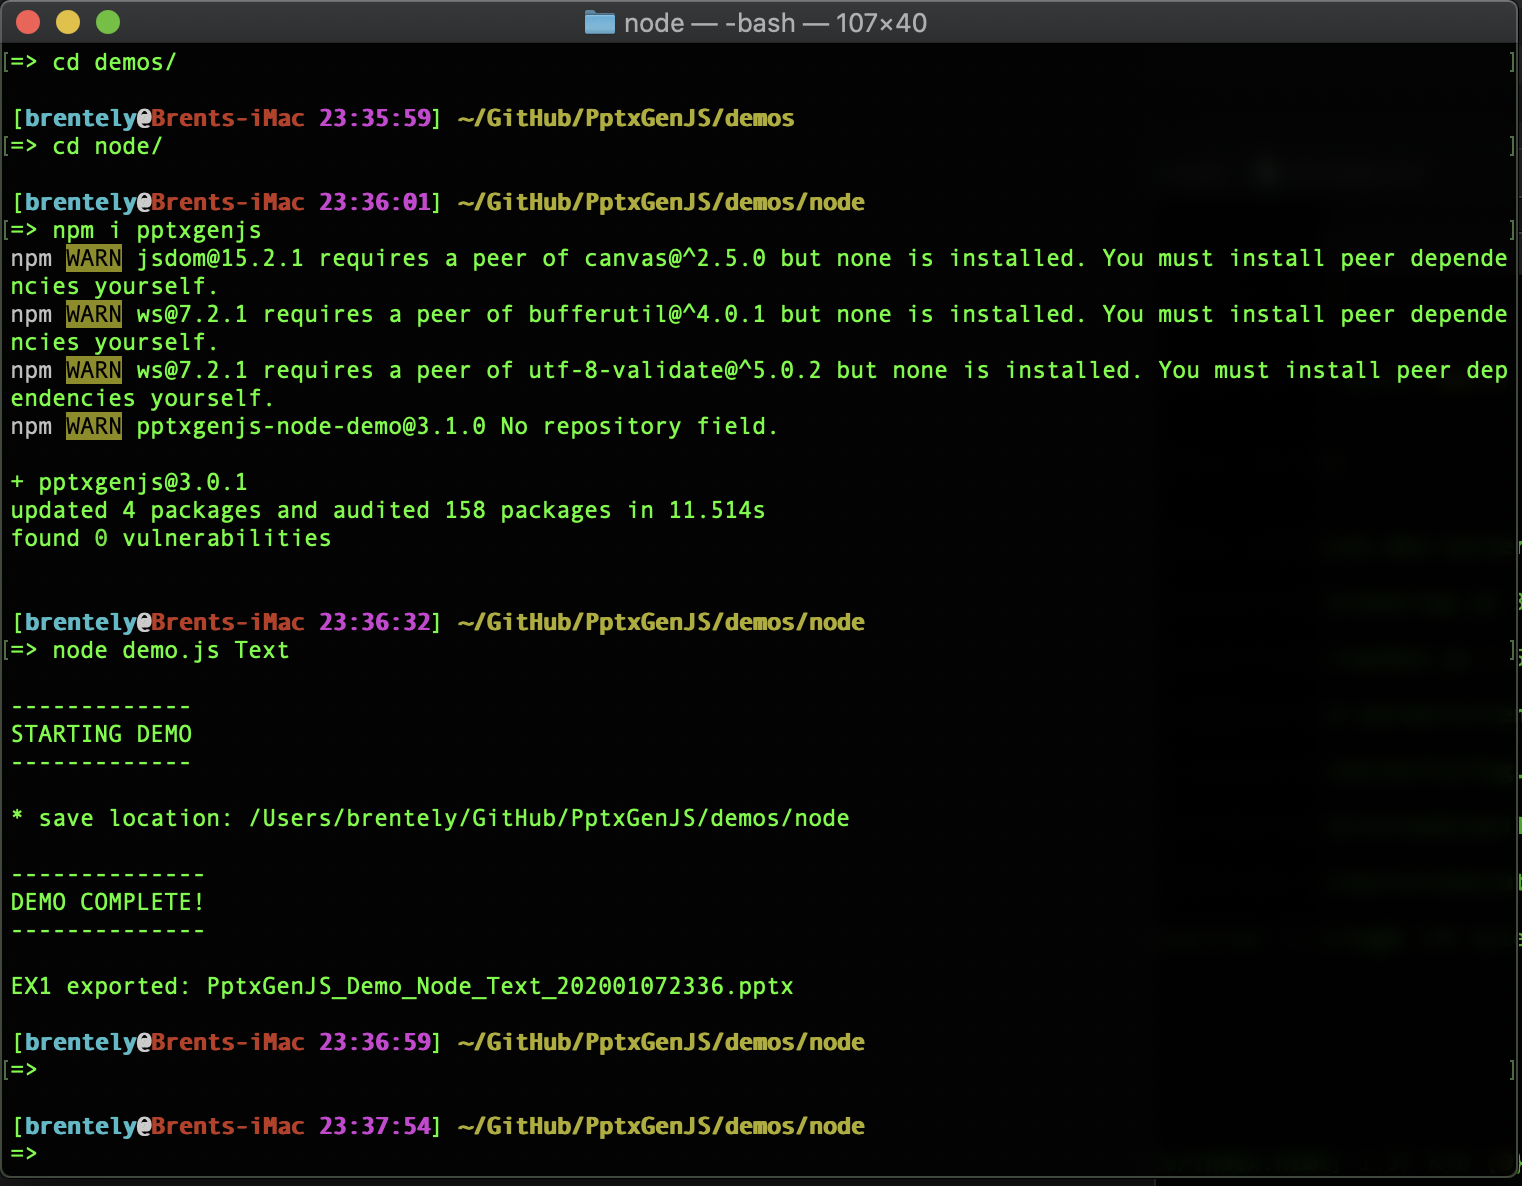Click the green zoom traffic light

tap(107, 21)
